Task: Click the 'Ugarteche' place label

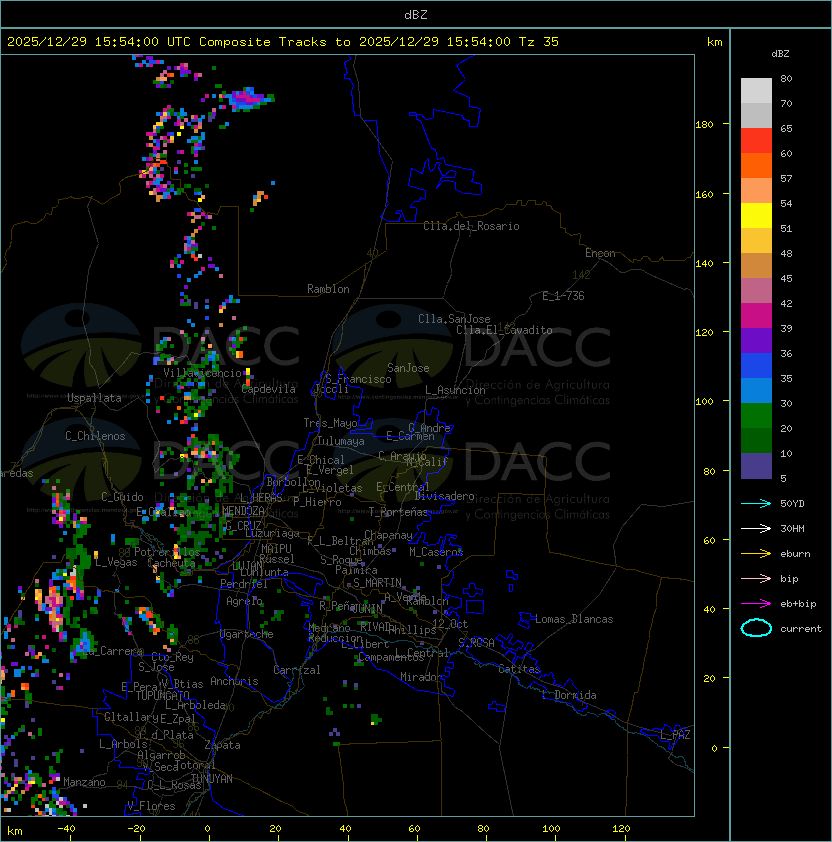Action: click(247, 634)
